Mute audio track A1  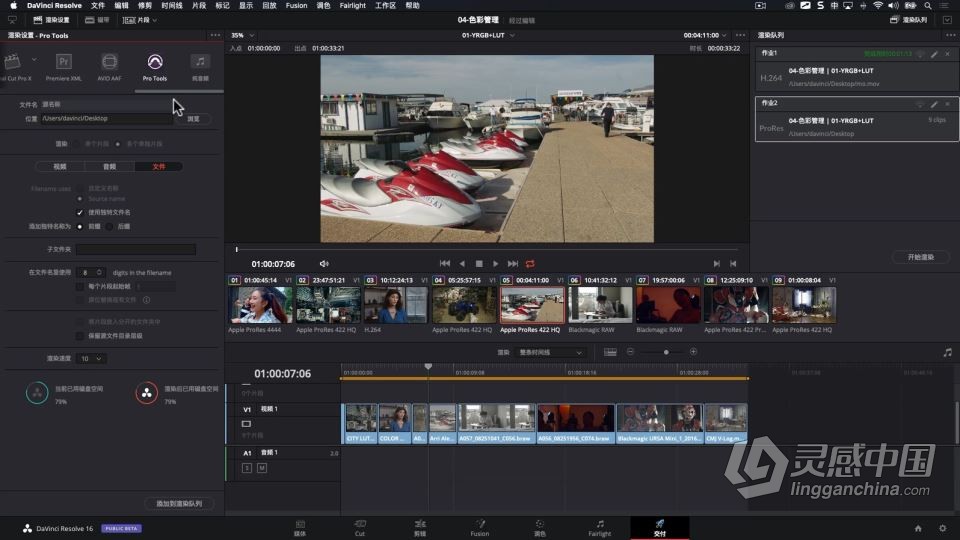[262, 468]
